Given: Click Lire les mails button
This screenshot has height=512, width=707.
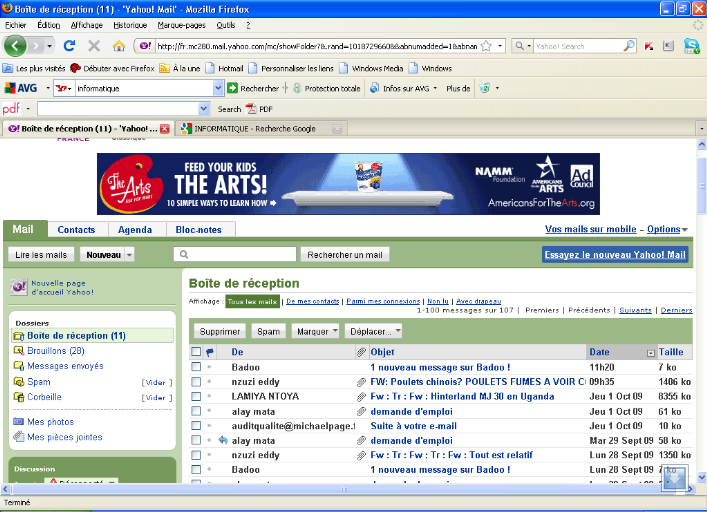Looking at the screenshot, I should 41,255.
